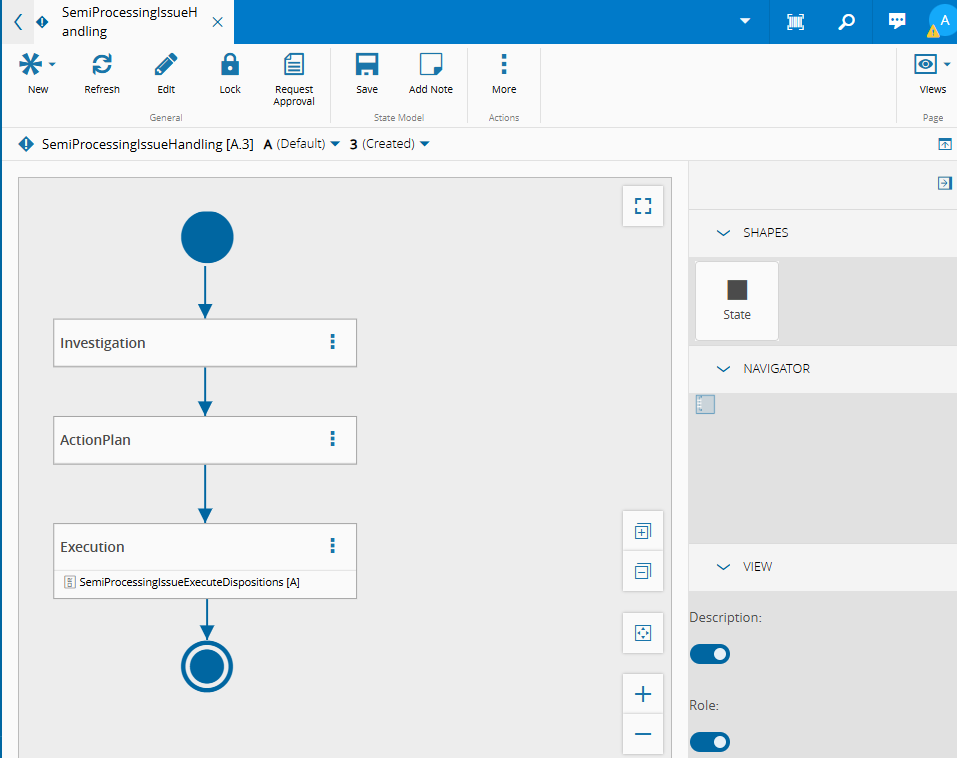Click the zoom out minus button
Image resolution: width=957 pixels, height=758 pixels.
pos(643,735)
